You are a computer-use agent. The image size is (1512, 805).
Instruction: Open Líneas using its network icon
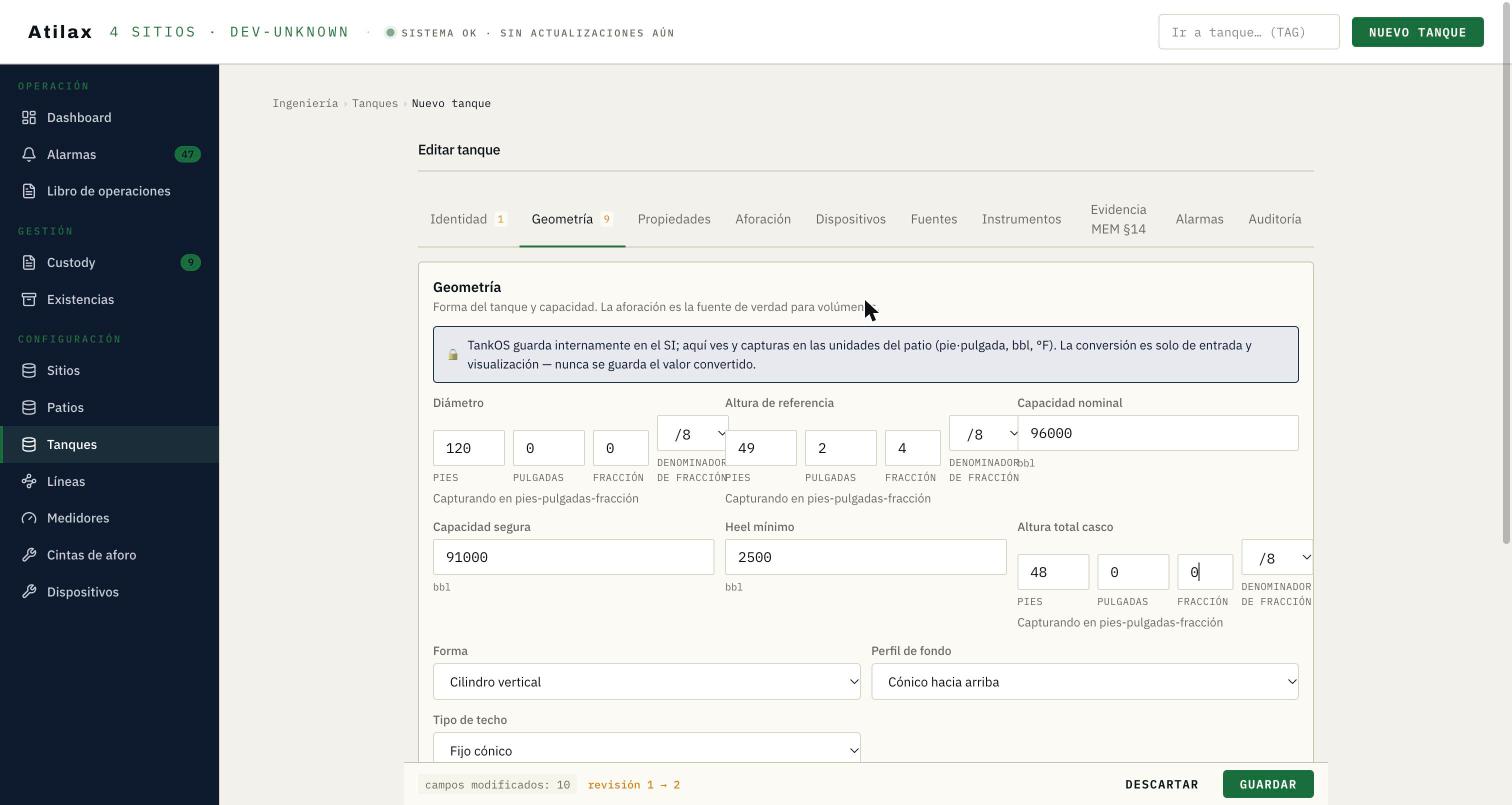click(29, 482)
